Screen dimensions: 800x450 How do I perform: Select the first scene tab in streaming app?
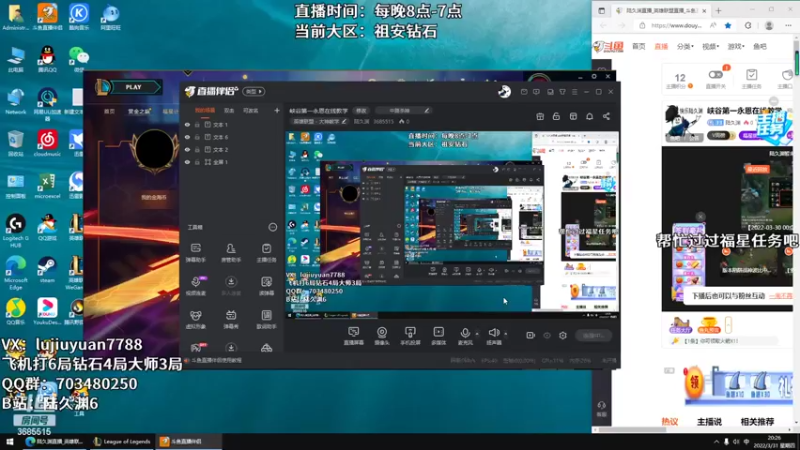click(205, 110)
